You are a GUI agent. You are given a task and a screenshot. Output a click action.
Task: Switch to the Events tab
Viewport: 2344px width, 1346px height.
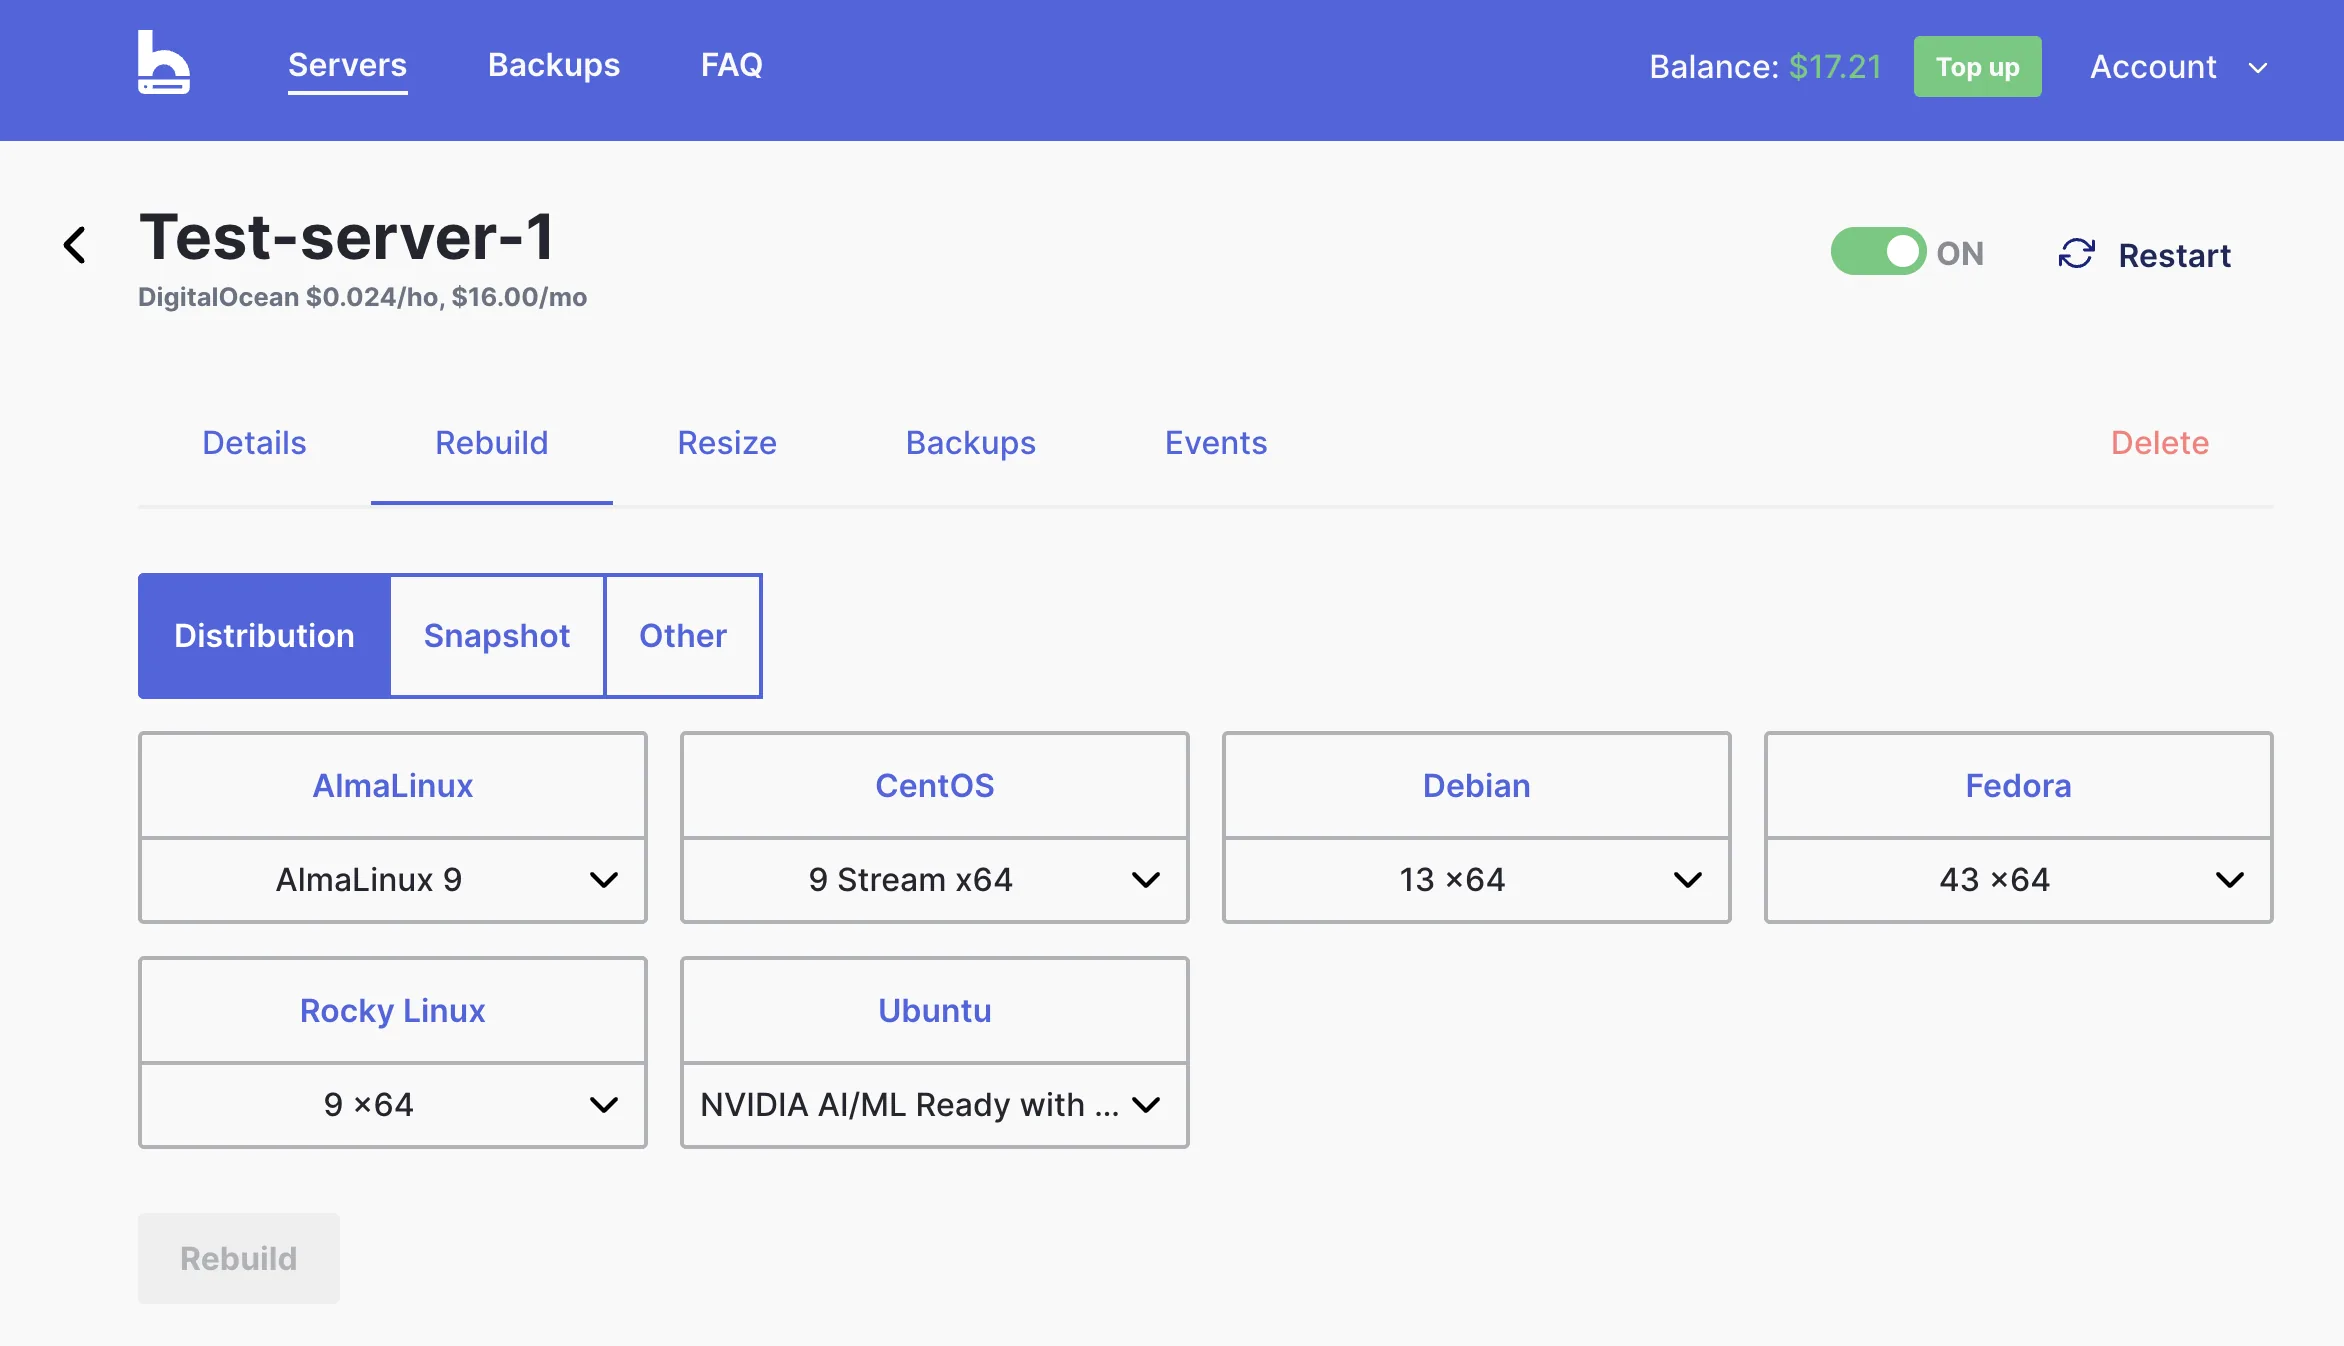pyautogui.click(x=1216, y=443)
